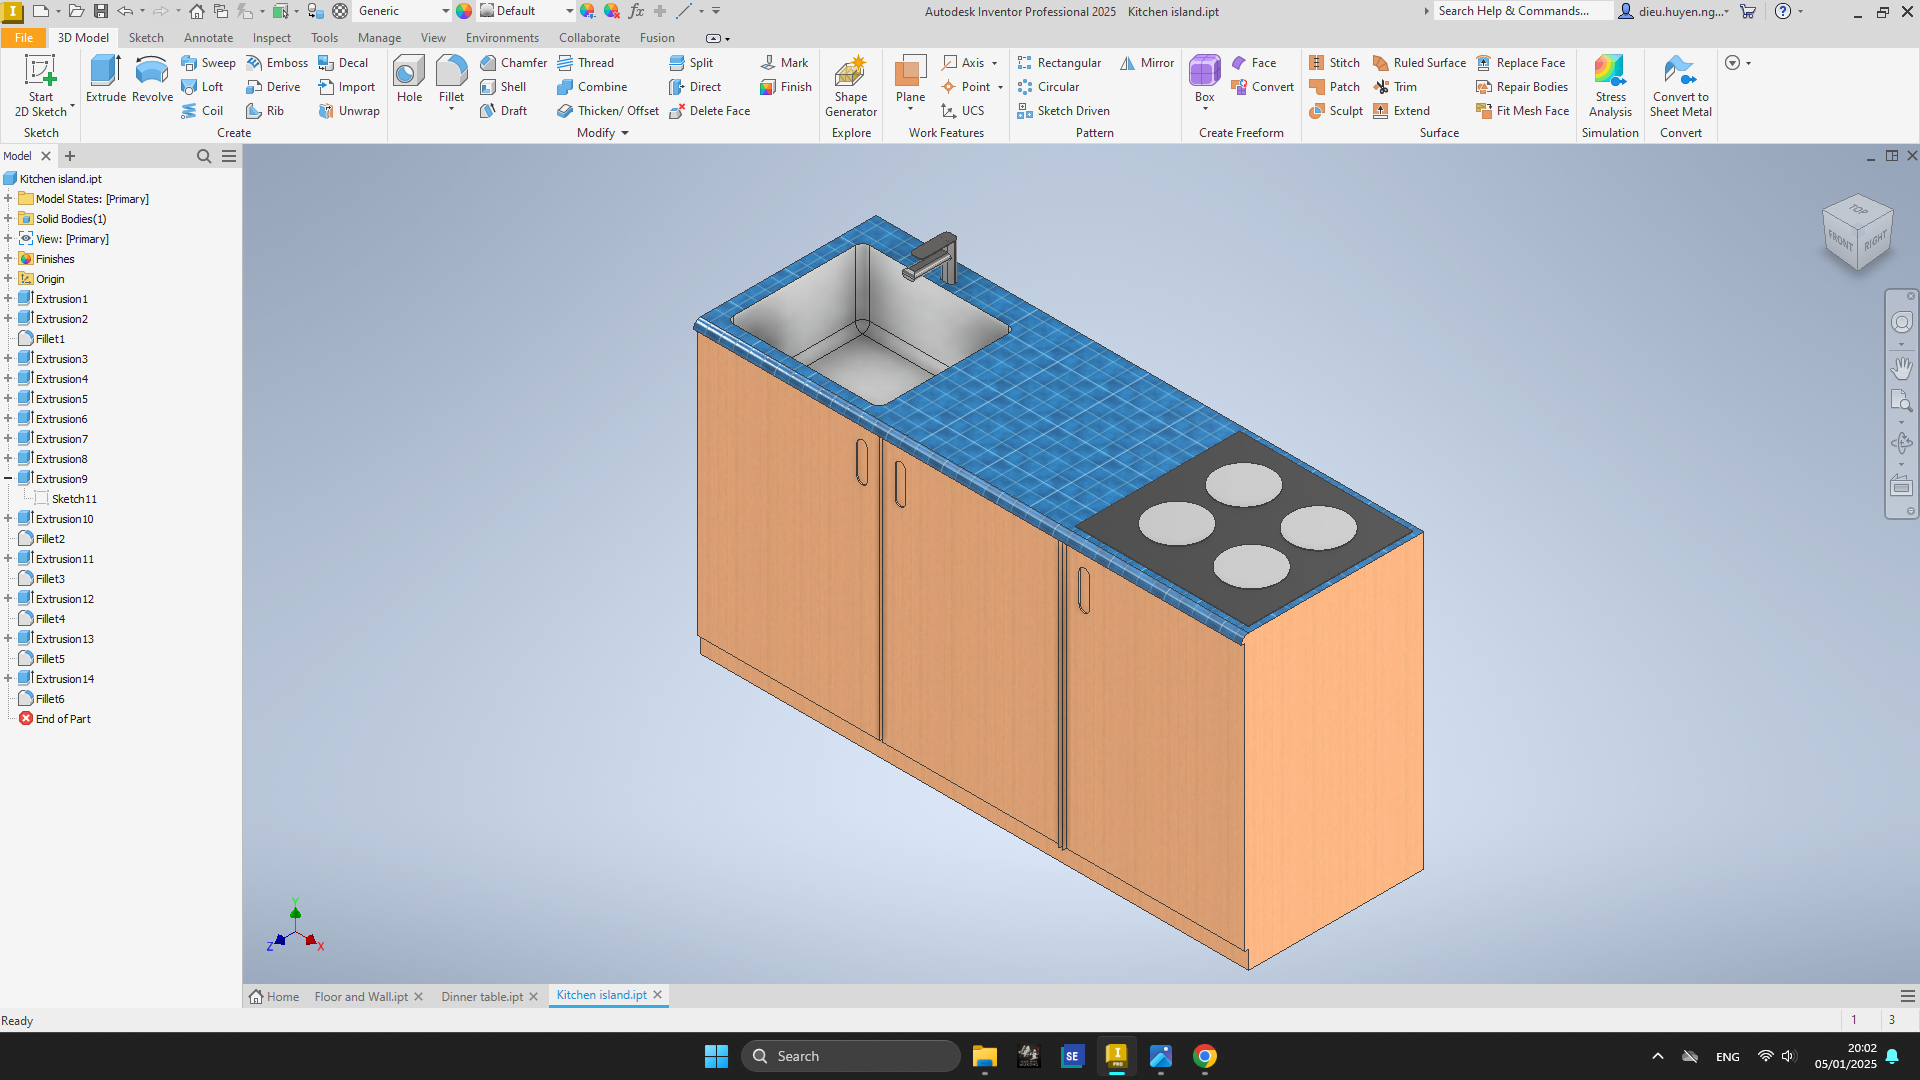Switch to the Annotate ribbon tab
The image size is (1920, 1080).
(208, 38)
